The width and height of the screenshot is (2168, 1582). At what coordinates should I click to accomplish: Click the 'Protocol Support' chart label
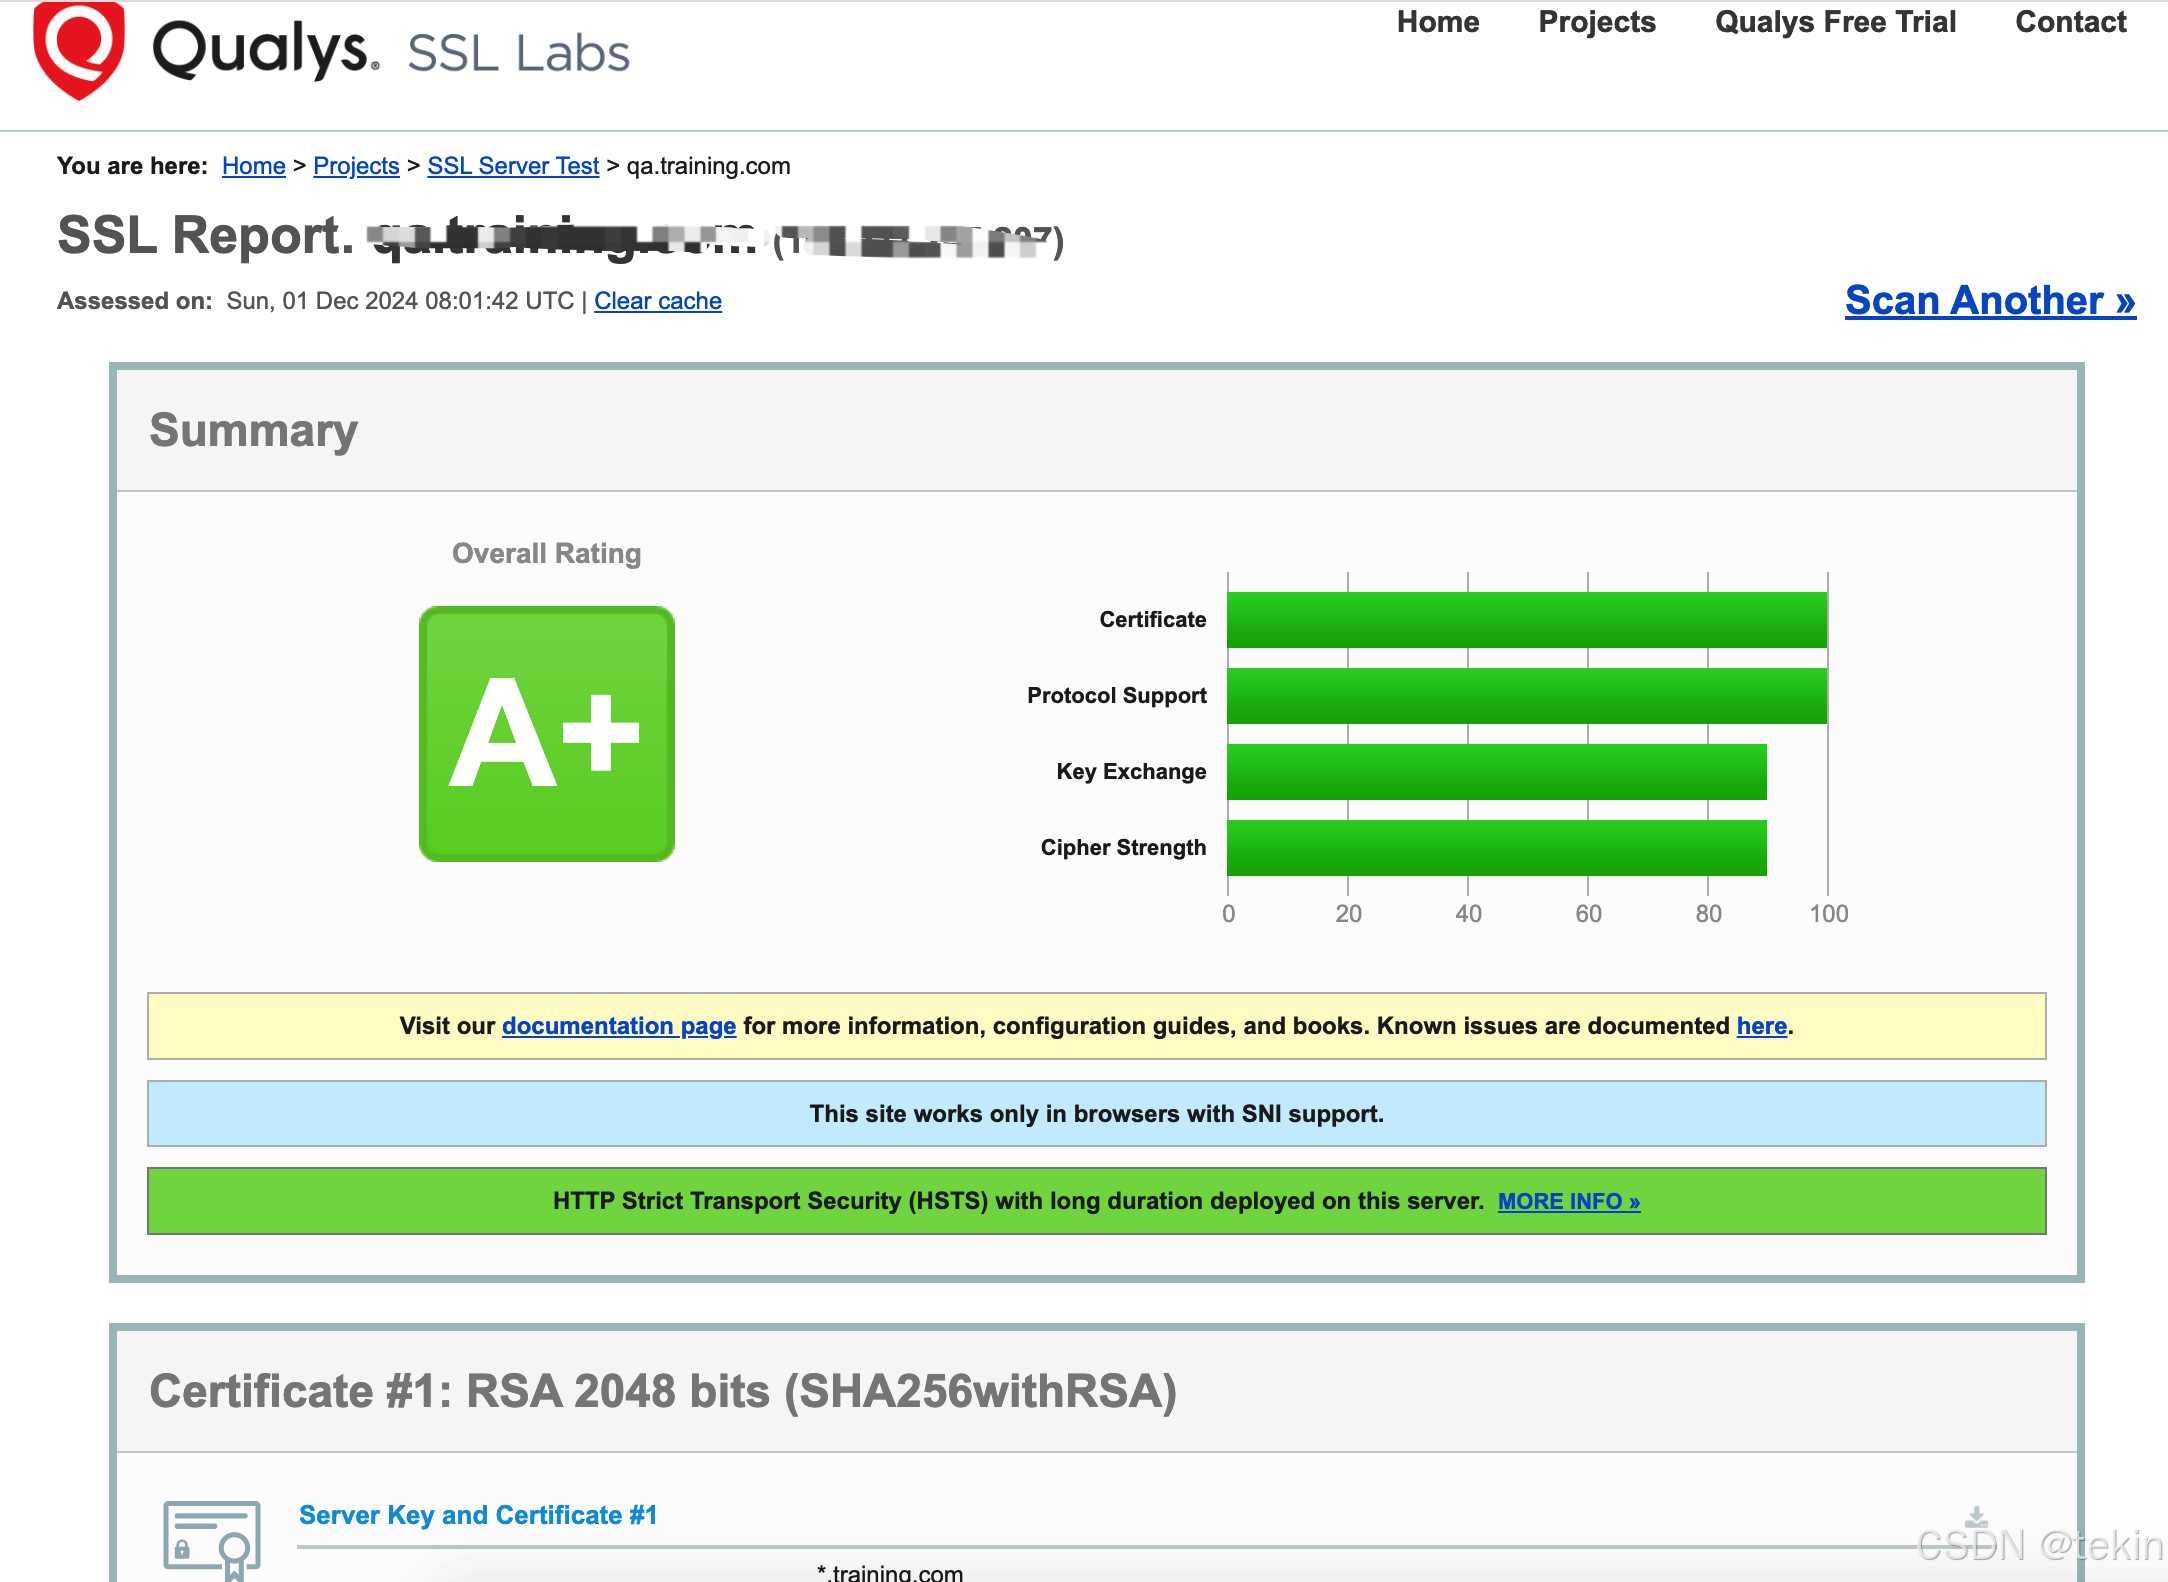pyautogui.click(x=1117, y=696)
